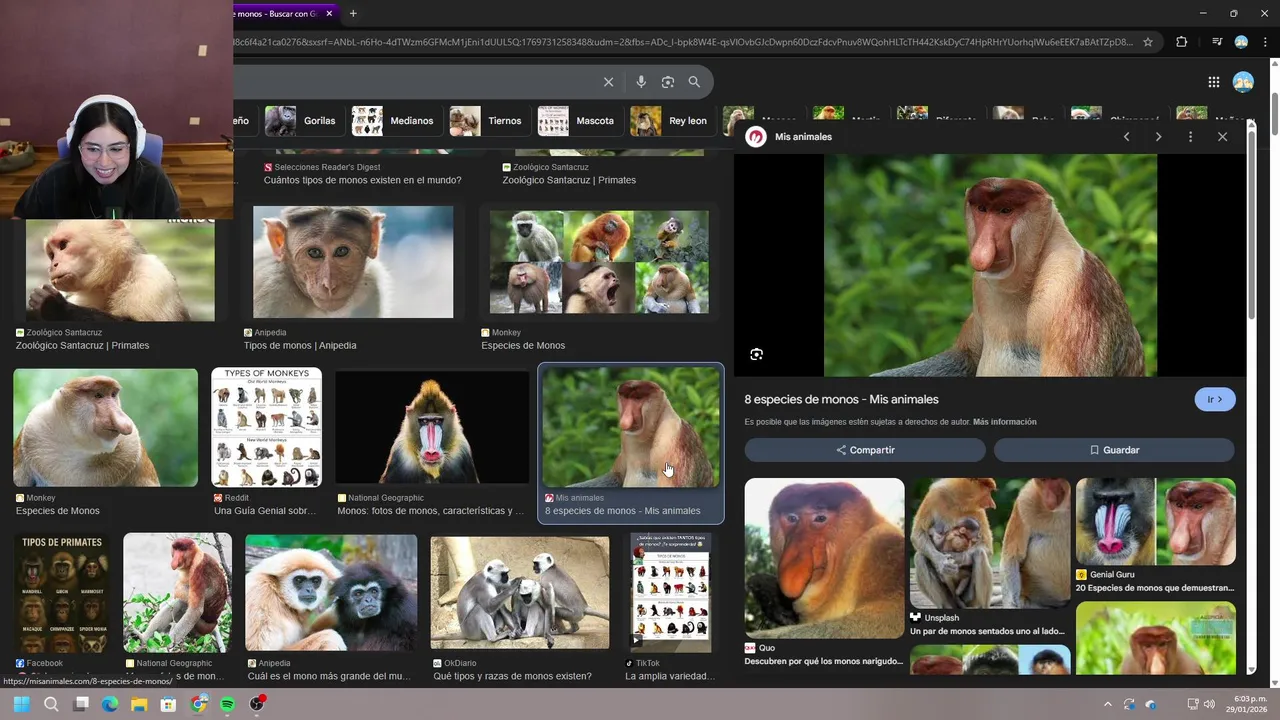Open the Chrome profile avatar in toolbar
Viewport: 1280px width, 720px height.
(1241, 42)
